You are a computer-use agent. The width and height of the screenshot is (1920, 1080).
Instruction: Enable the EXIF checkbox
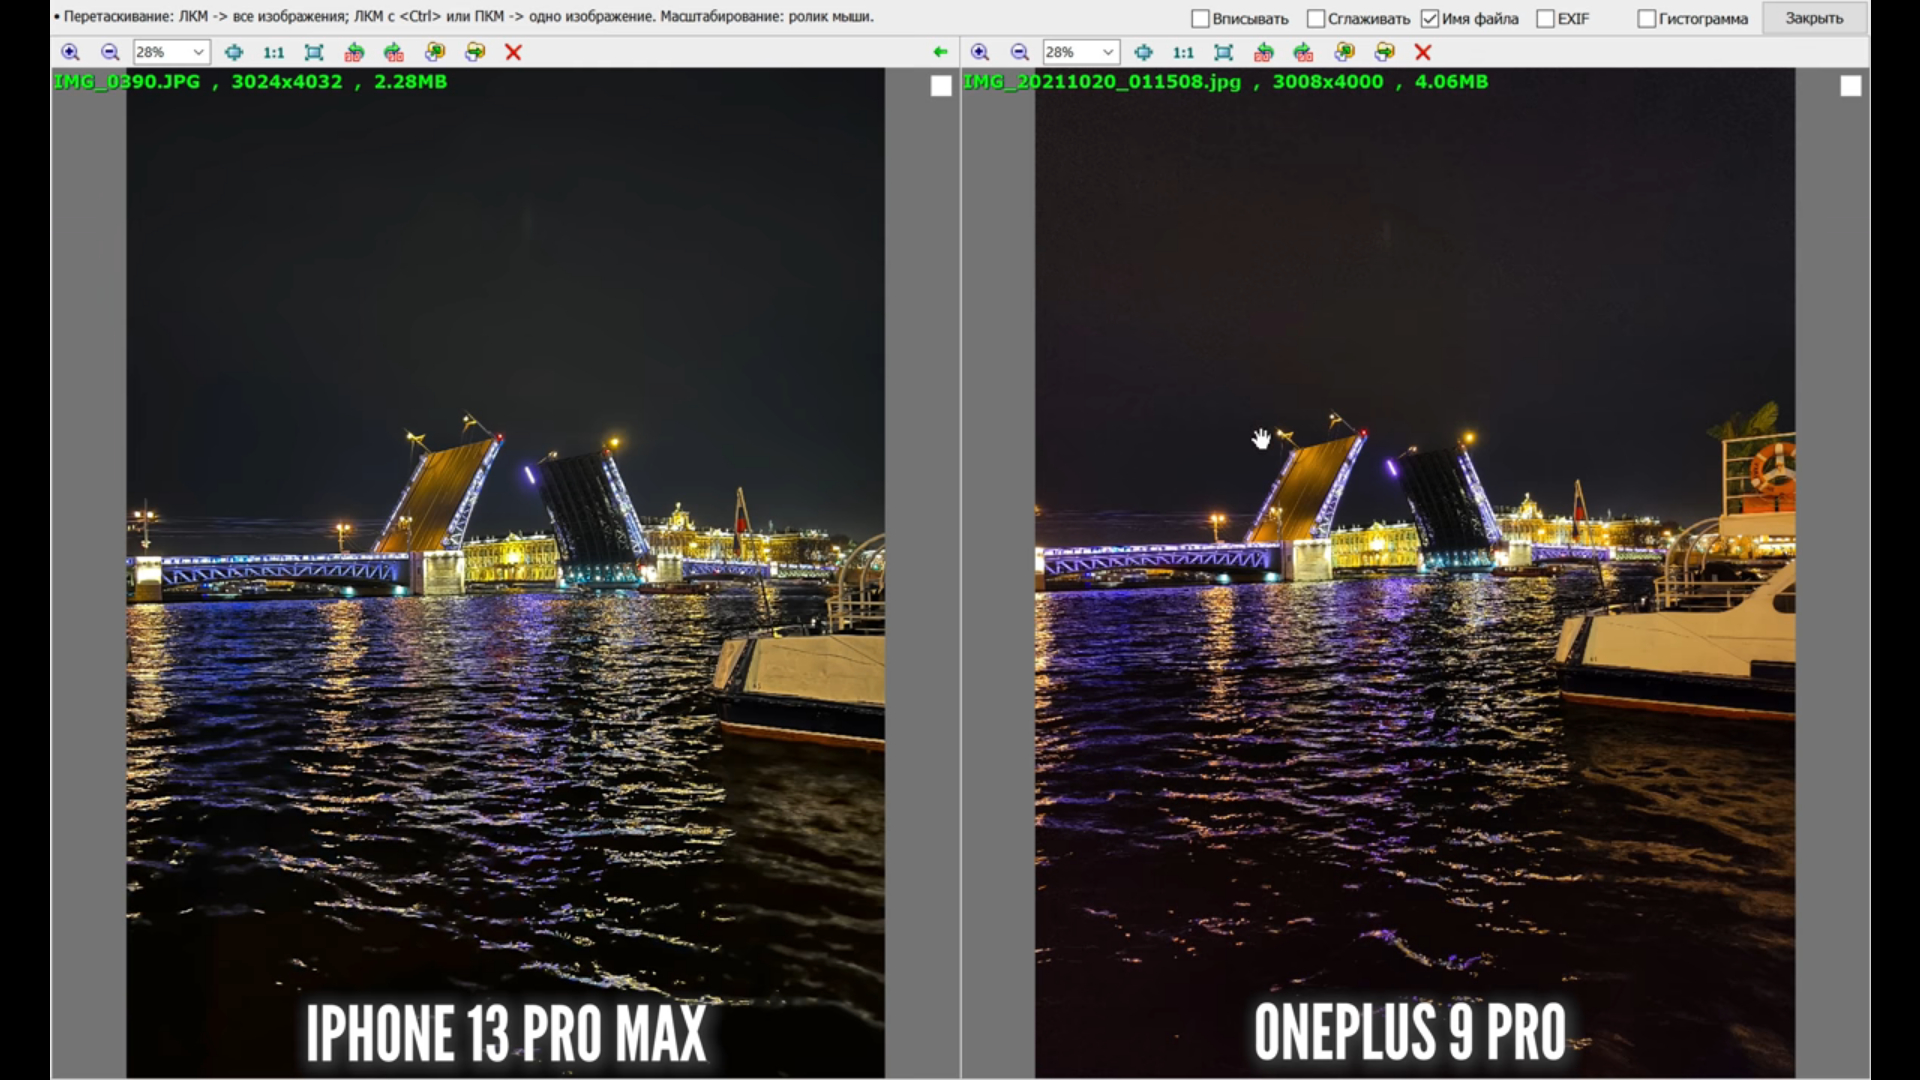click(x=1545, y=19)
